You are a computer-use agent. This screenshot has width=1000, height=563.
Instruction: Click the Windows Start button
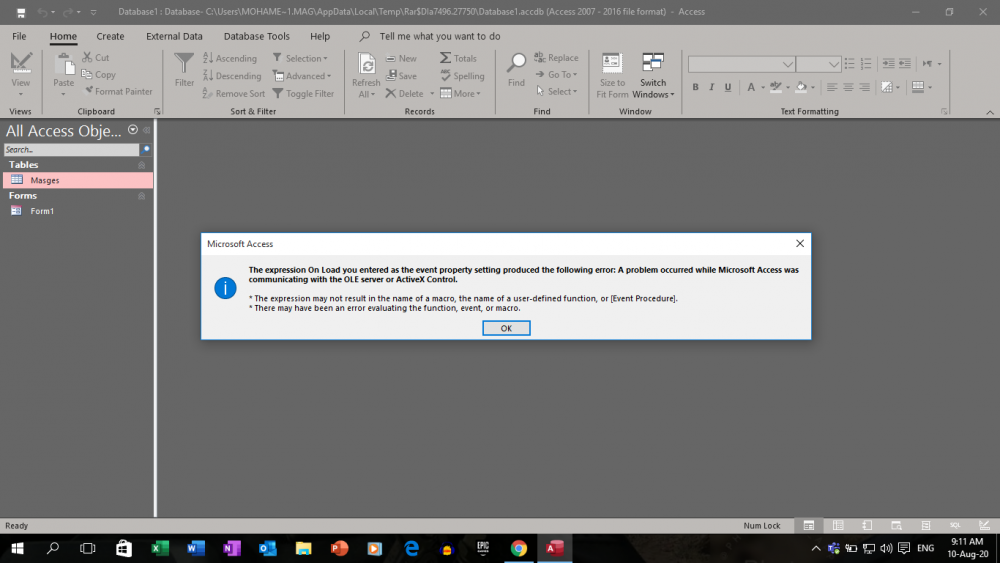point(17,548)
